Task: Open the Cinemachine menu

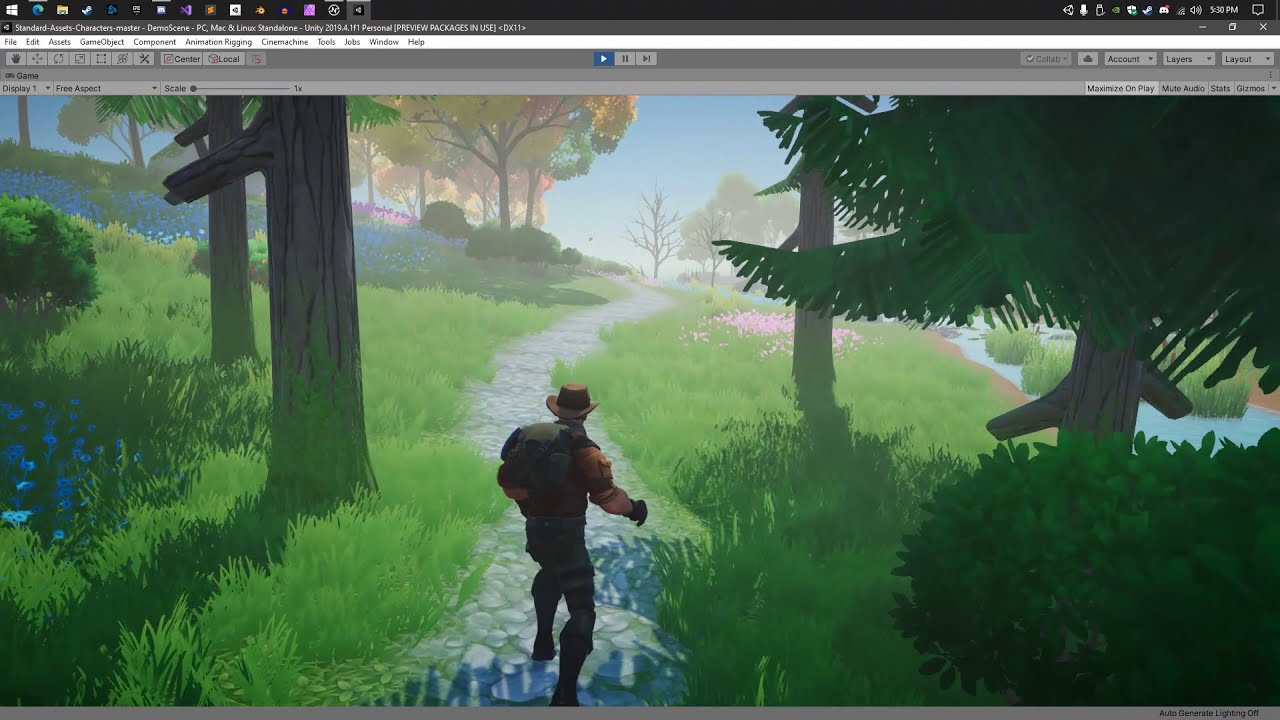Action: (x=285, y=42)
